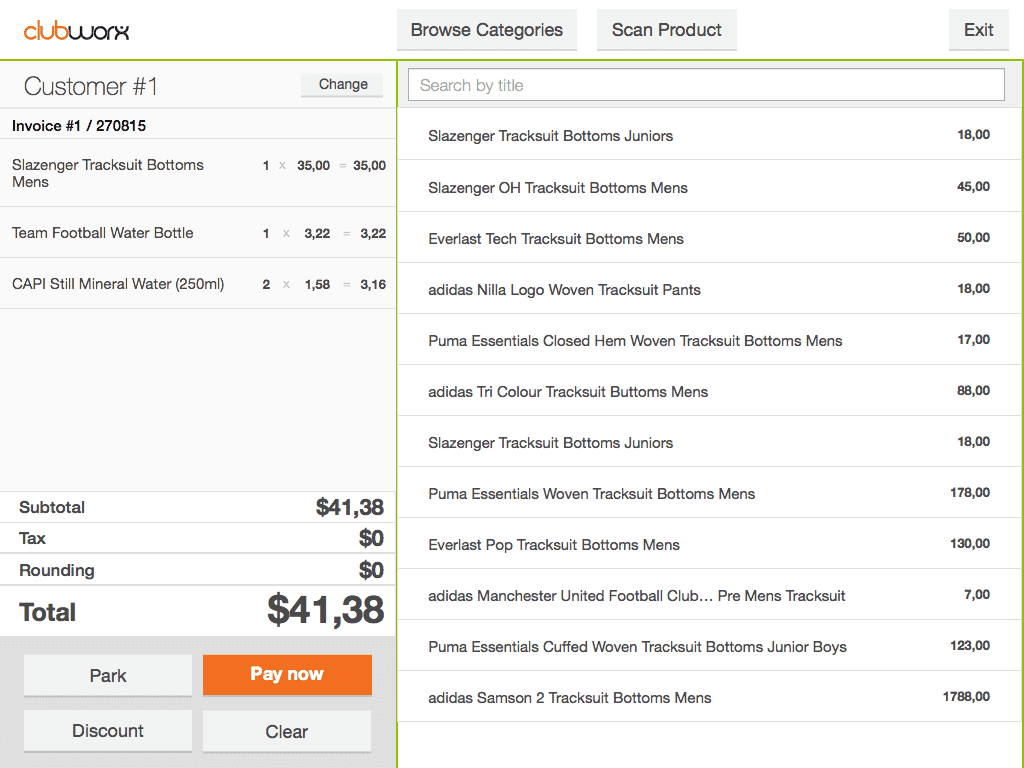Select Slazenger Tracksuit Bottoms Mens invoice line
The image size is (1024, 768).
click(x=198, y=173)
